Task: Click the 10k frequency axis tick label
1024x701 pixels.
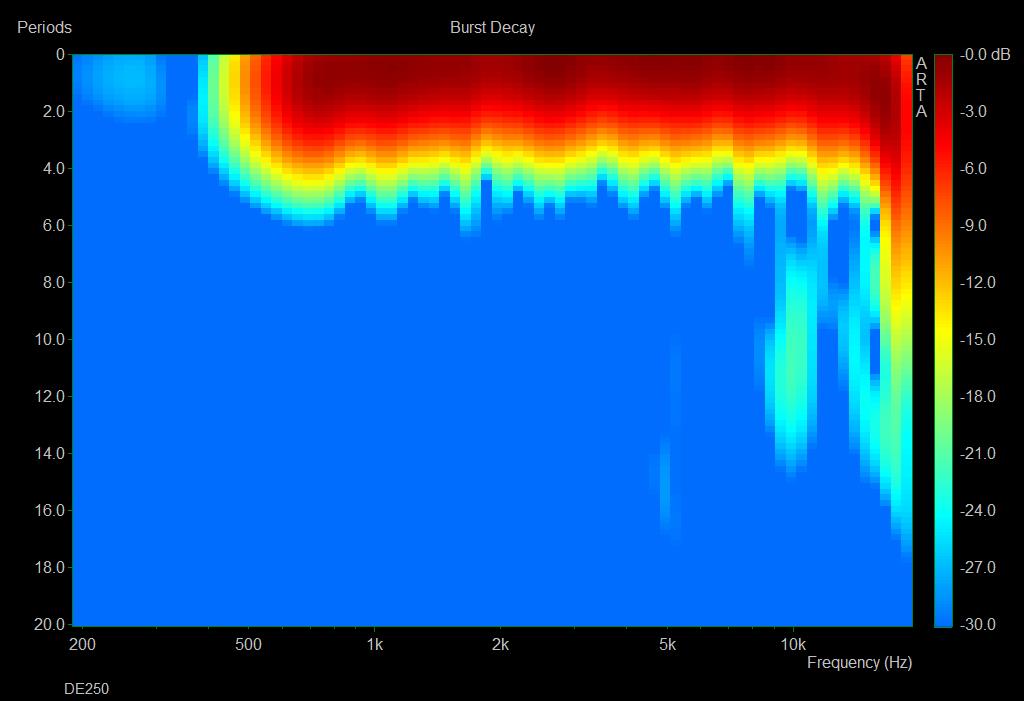Action: point(793,644)
